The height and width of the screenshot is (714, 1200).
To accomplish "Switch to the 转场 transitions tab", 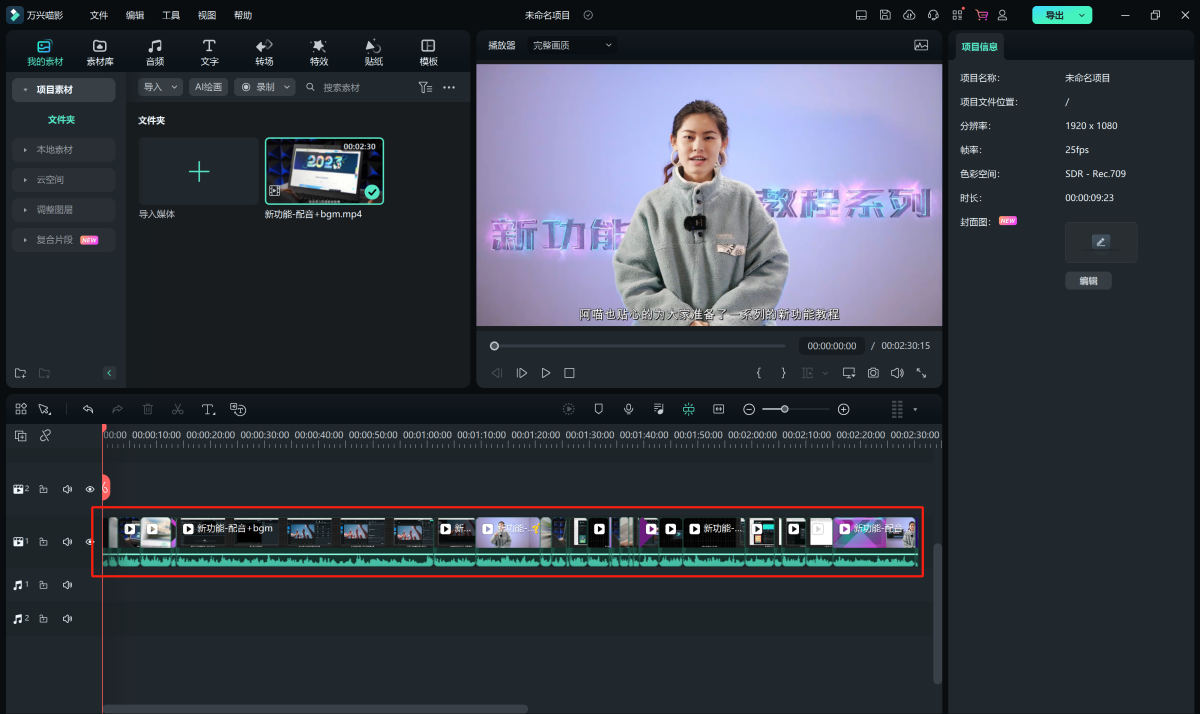I will (264, 52).
